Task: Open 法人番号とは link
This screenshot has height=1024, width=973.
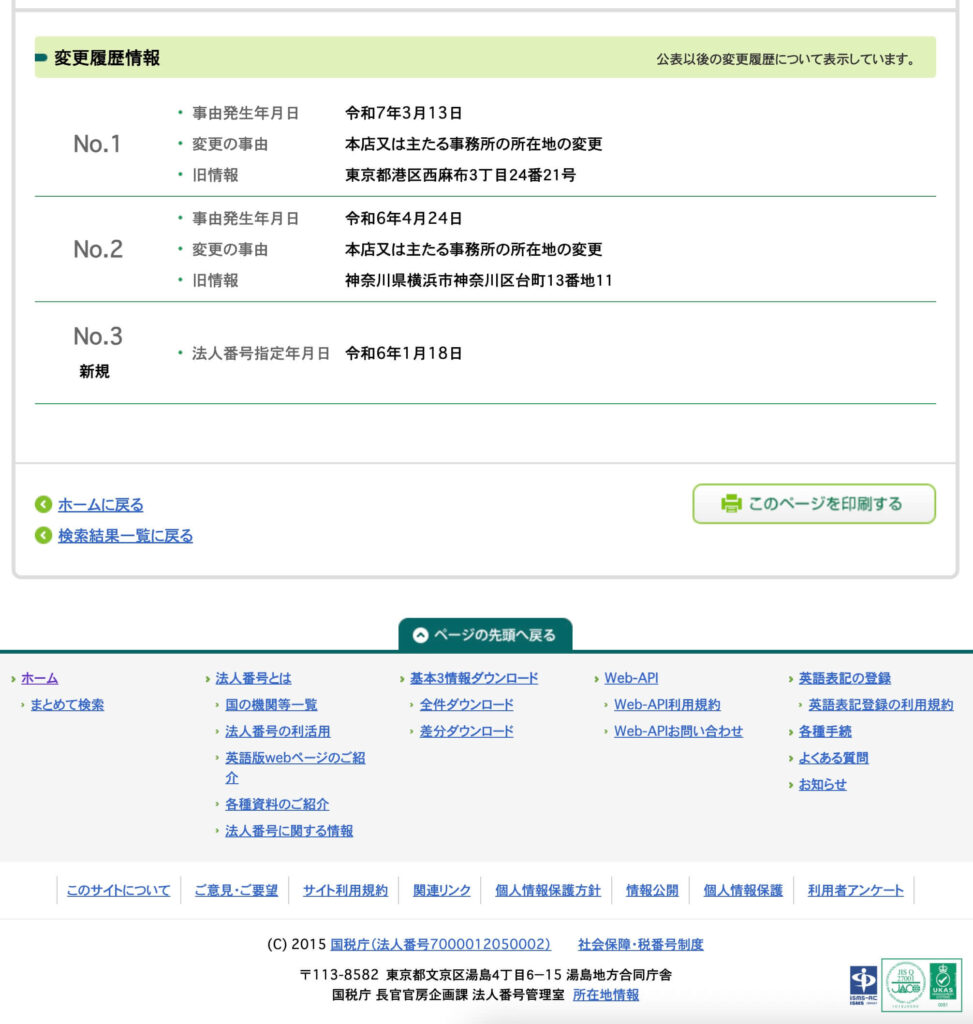Action: coord(253,679)
